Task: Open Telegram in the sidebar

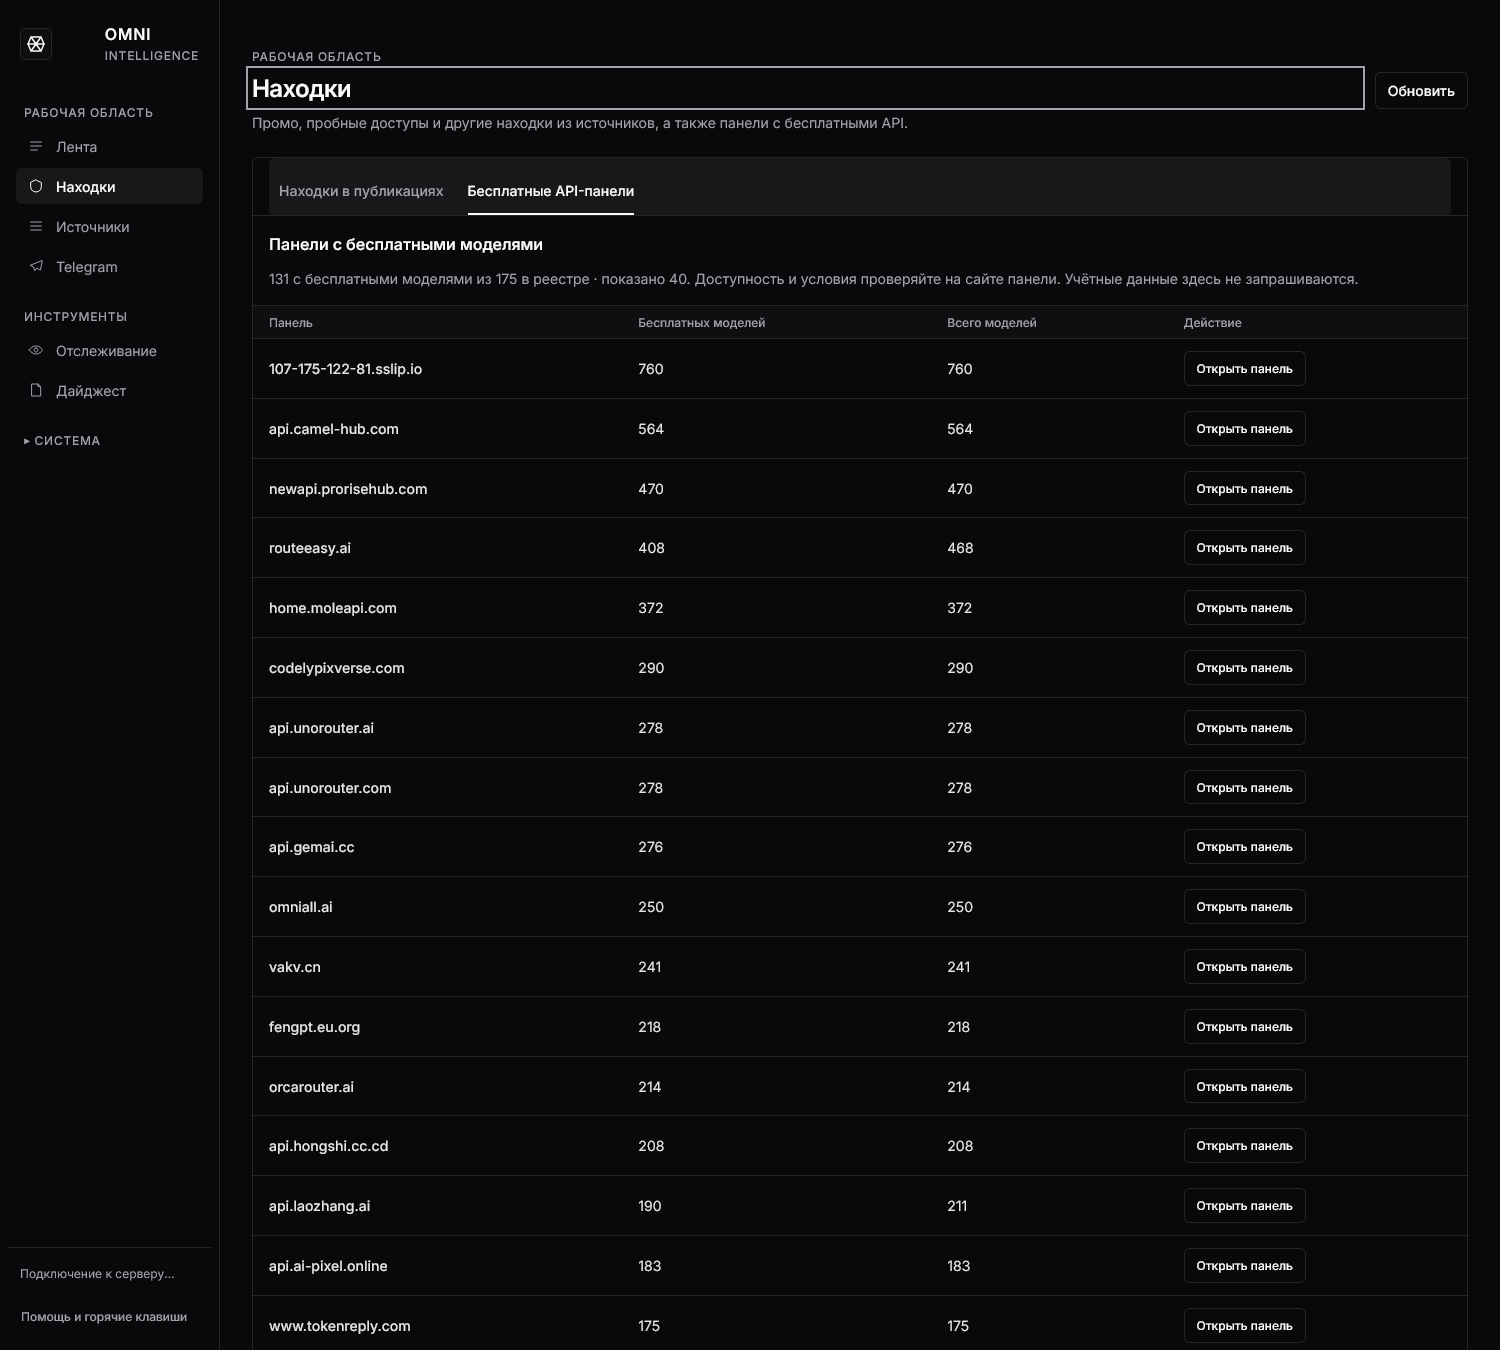Action: pyautogui.click(x=109, y=267)
